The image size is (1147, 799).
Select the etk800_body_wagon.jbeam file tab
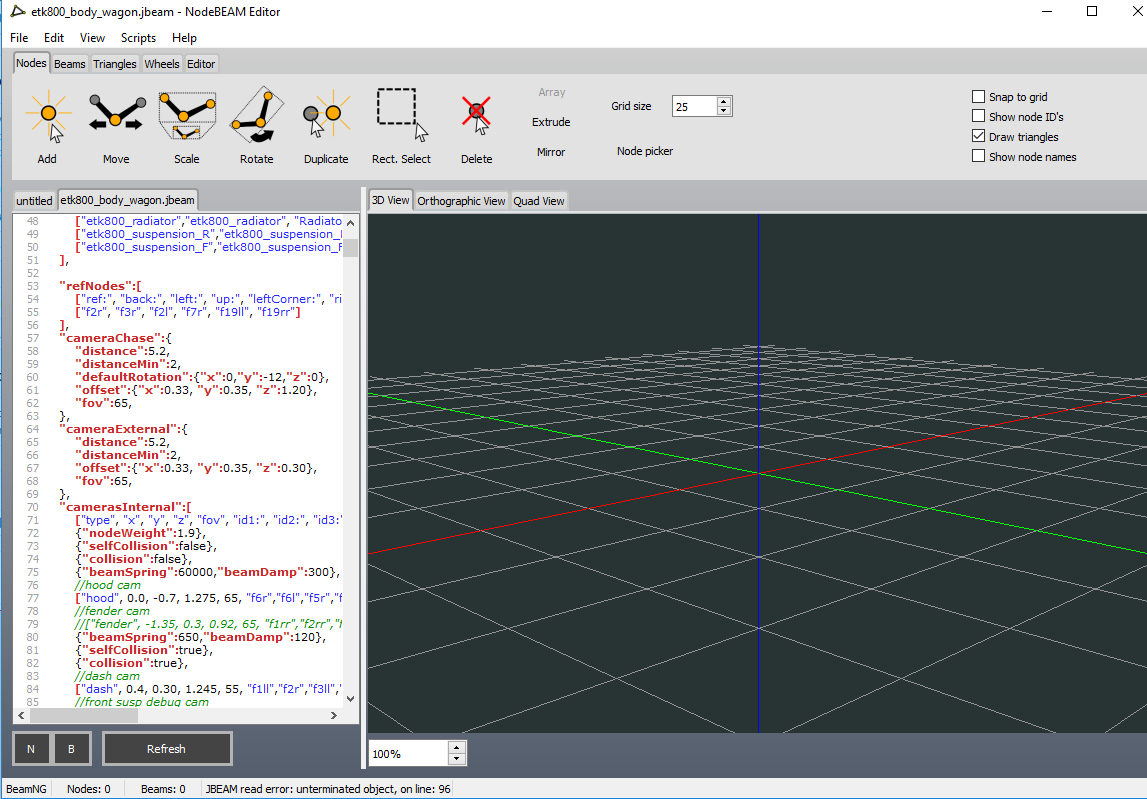pyautogui.click(x=127, y=200)
